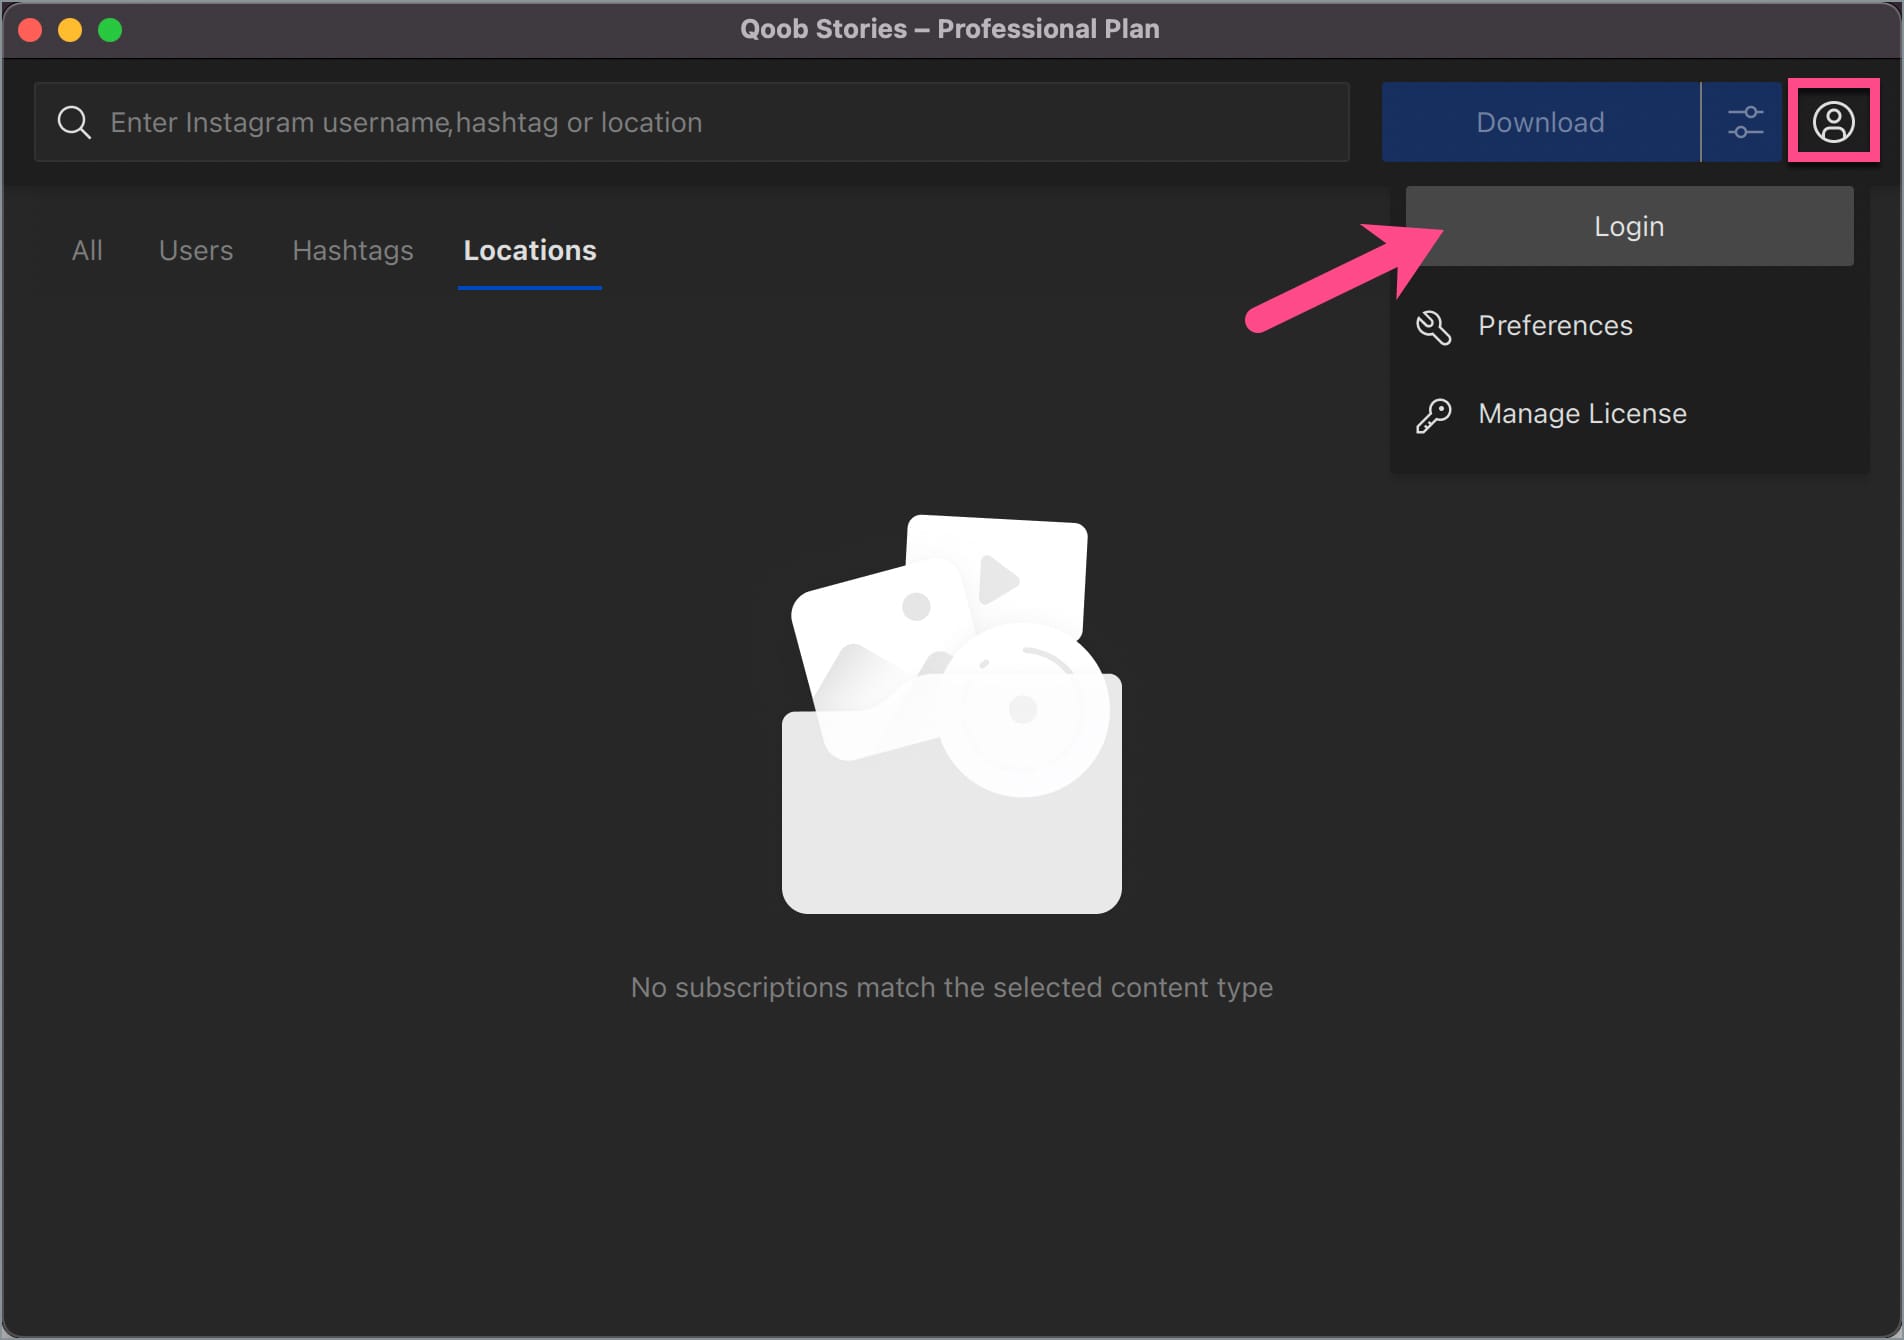The height and width of the screenshot is (1340, 1904).
Task: Open the account profile icon menu
Action: pyautogui.click(x=1833, y=122)
